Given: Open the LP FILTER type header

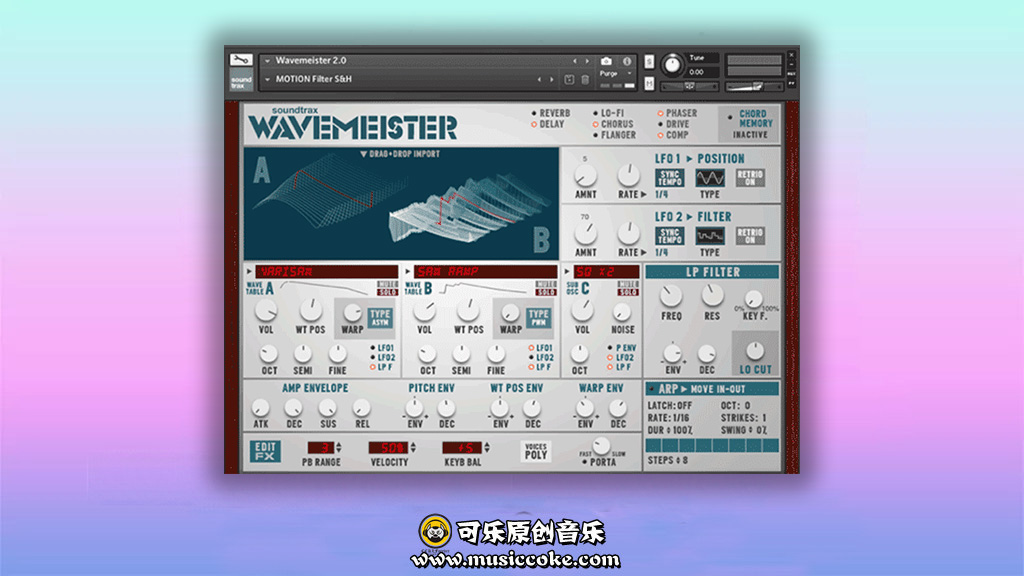Looking at the screenshot, I should (712, 272).
